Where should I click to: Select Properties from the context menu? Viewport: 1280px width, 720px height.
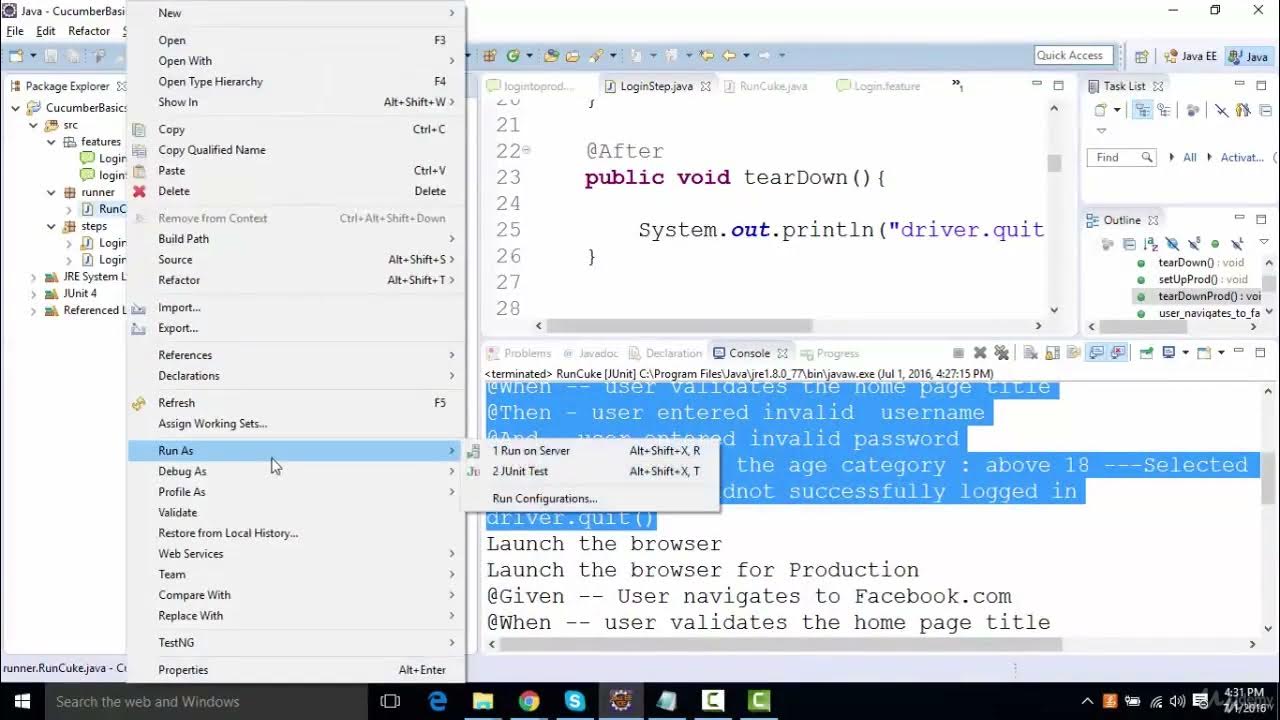296,670
